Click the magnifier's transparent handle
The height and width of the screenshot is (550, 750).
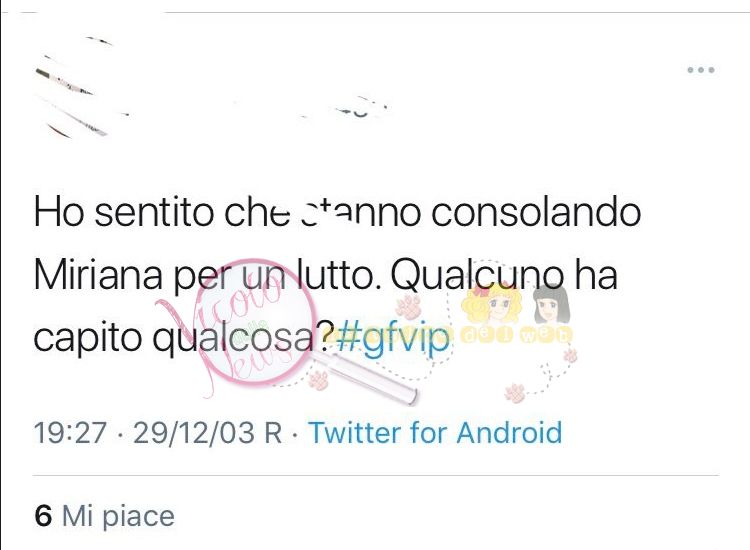[x=366, y=378]
